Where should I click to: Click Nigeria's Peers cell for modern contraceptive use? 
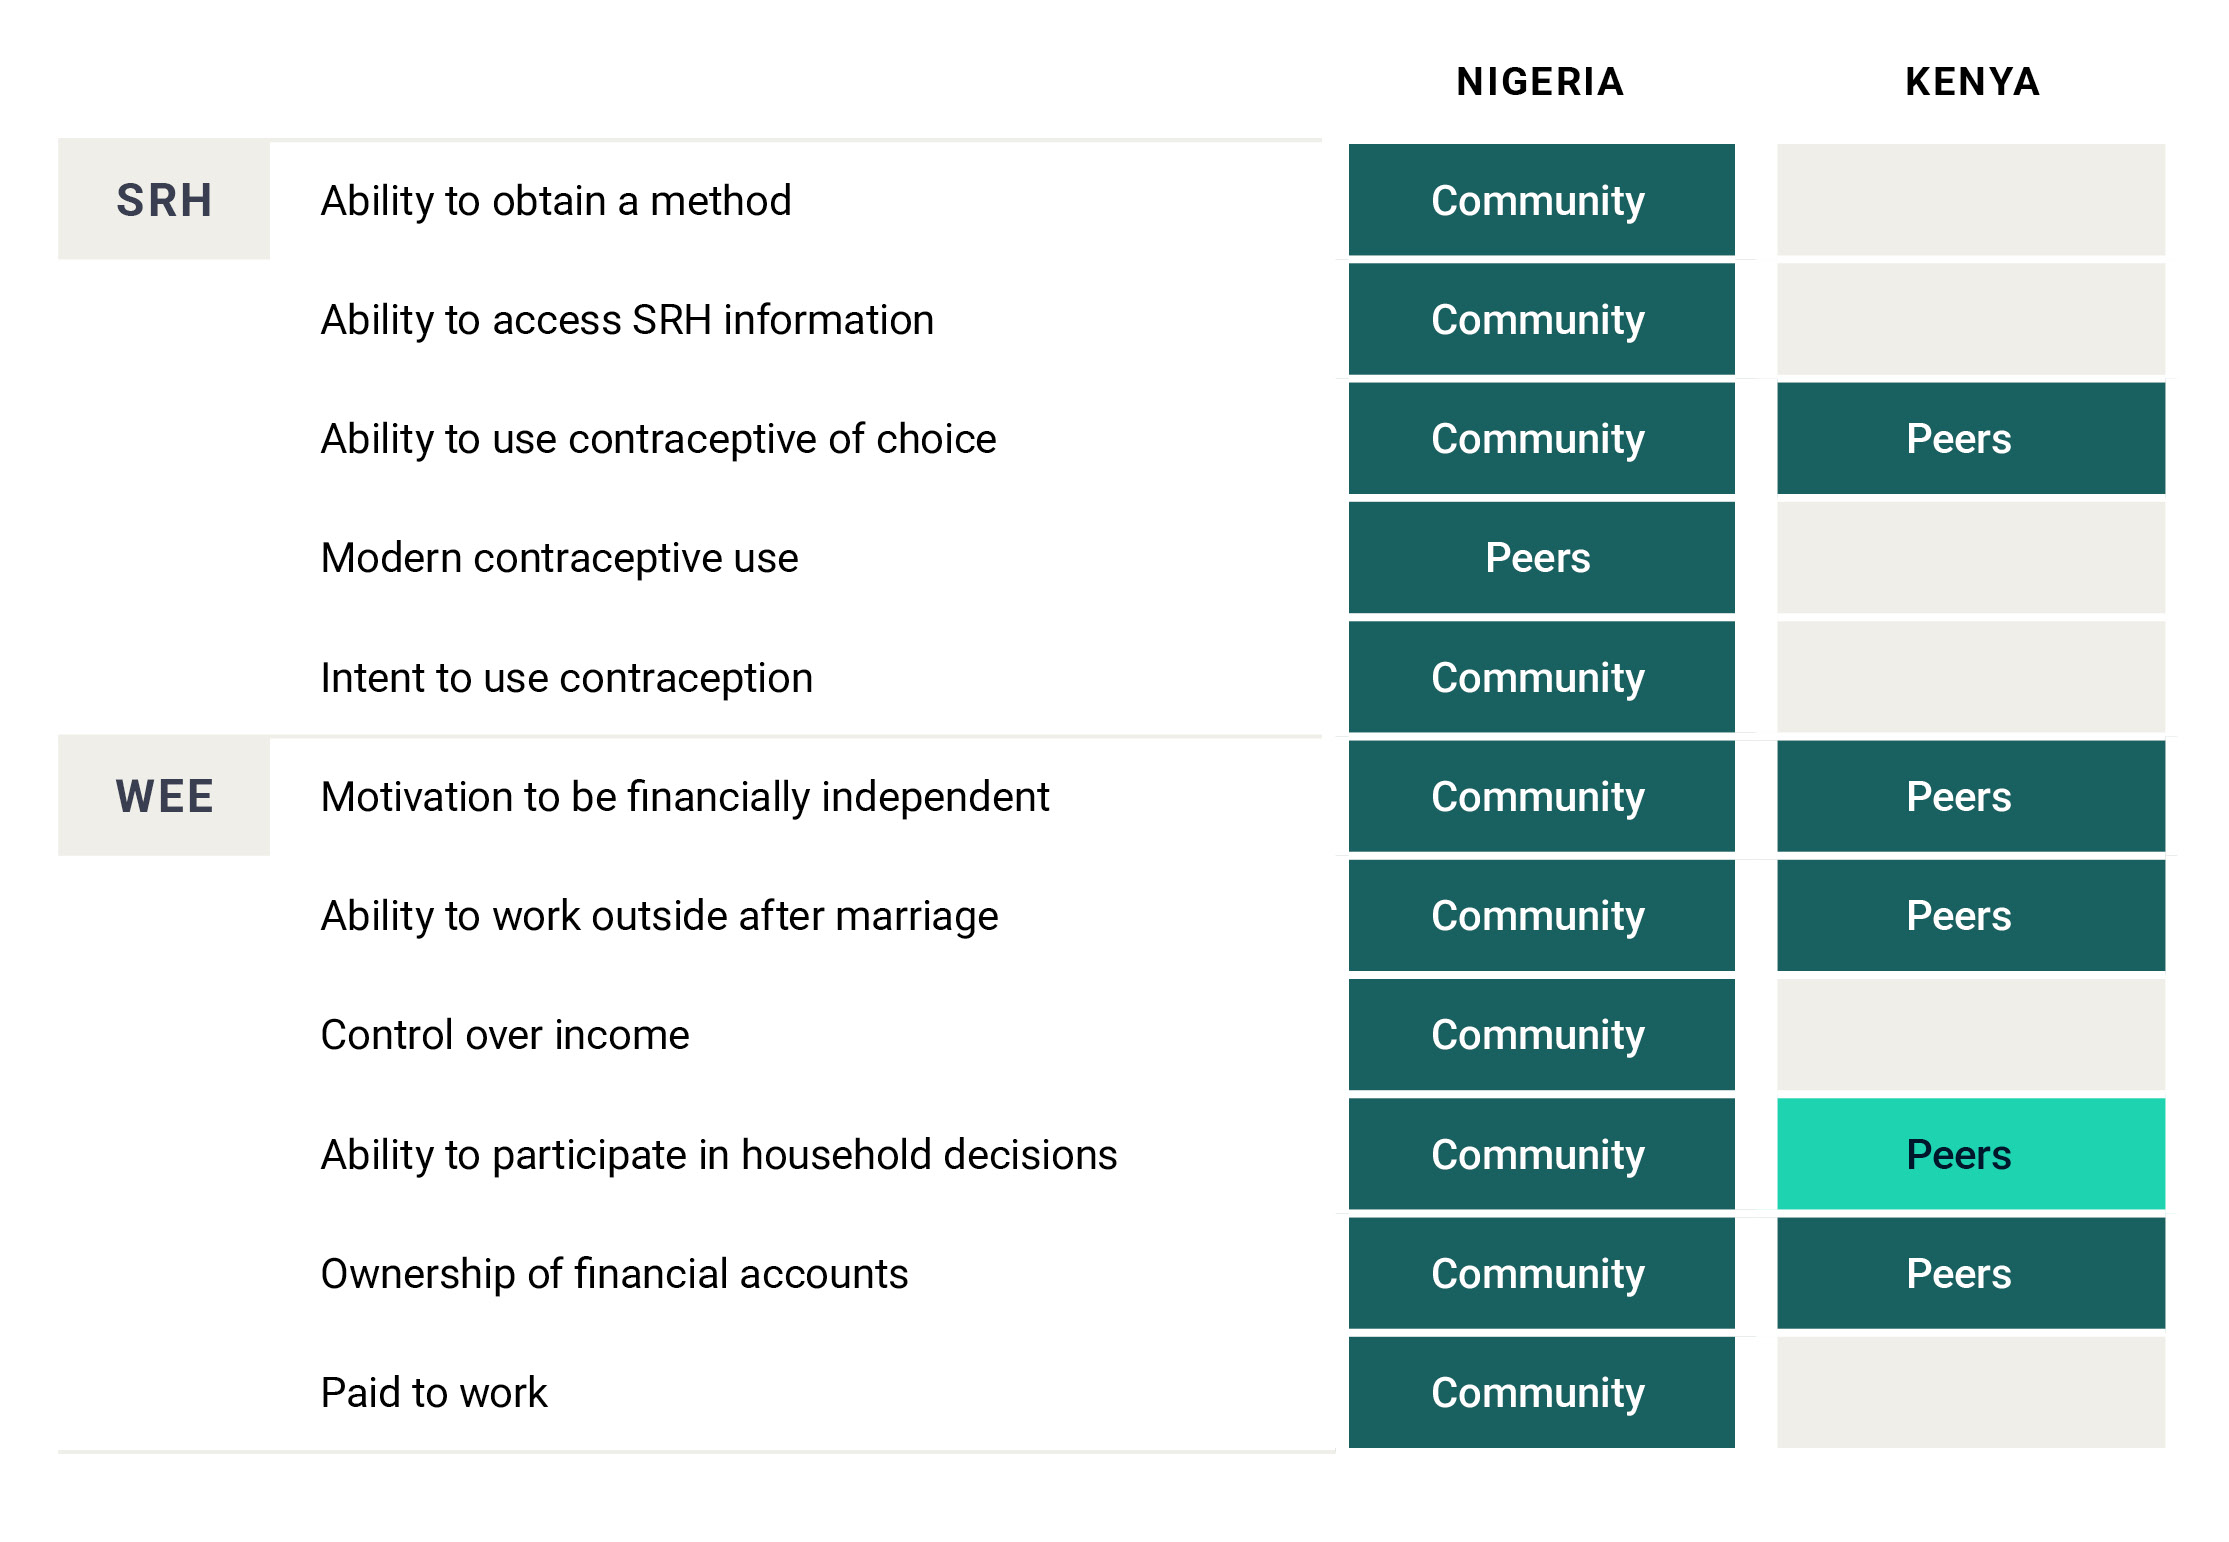pyautogui.click(x=1540, y=558)
